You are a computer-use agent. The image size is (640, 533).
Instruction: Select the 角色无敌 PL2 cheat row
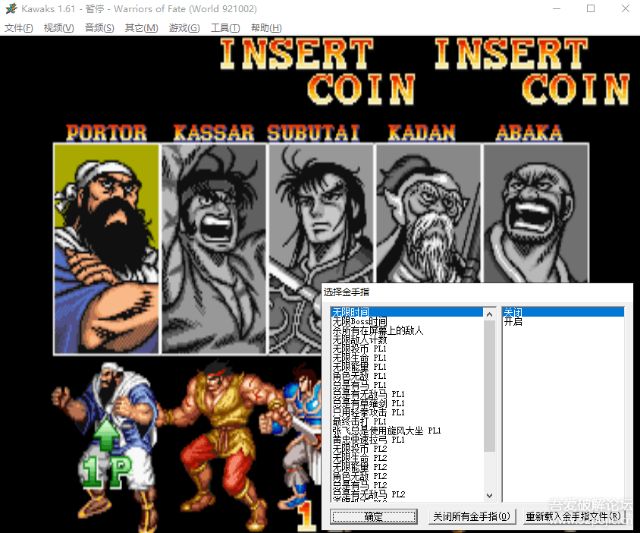pyautogui.click(x=407, y=476)
